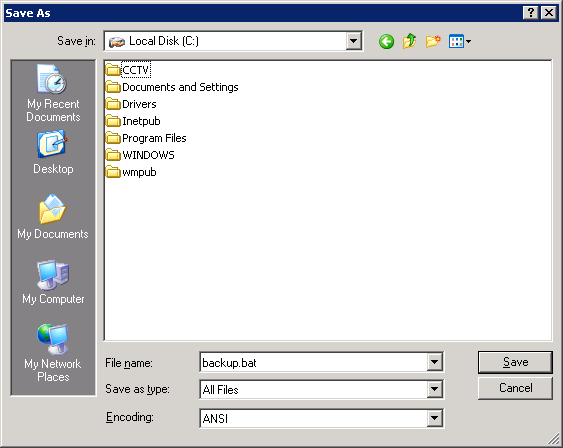Select the Inetpub folder icon
The height and width of the screenshot is (448, 563).
point(113,121)
